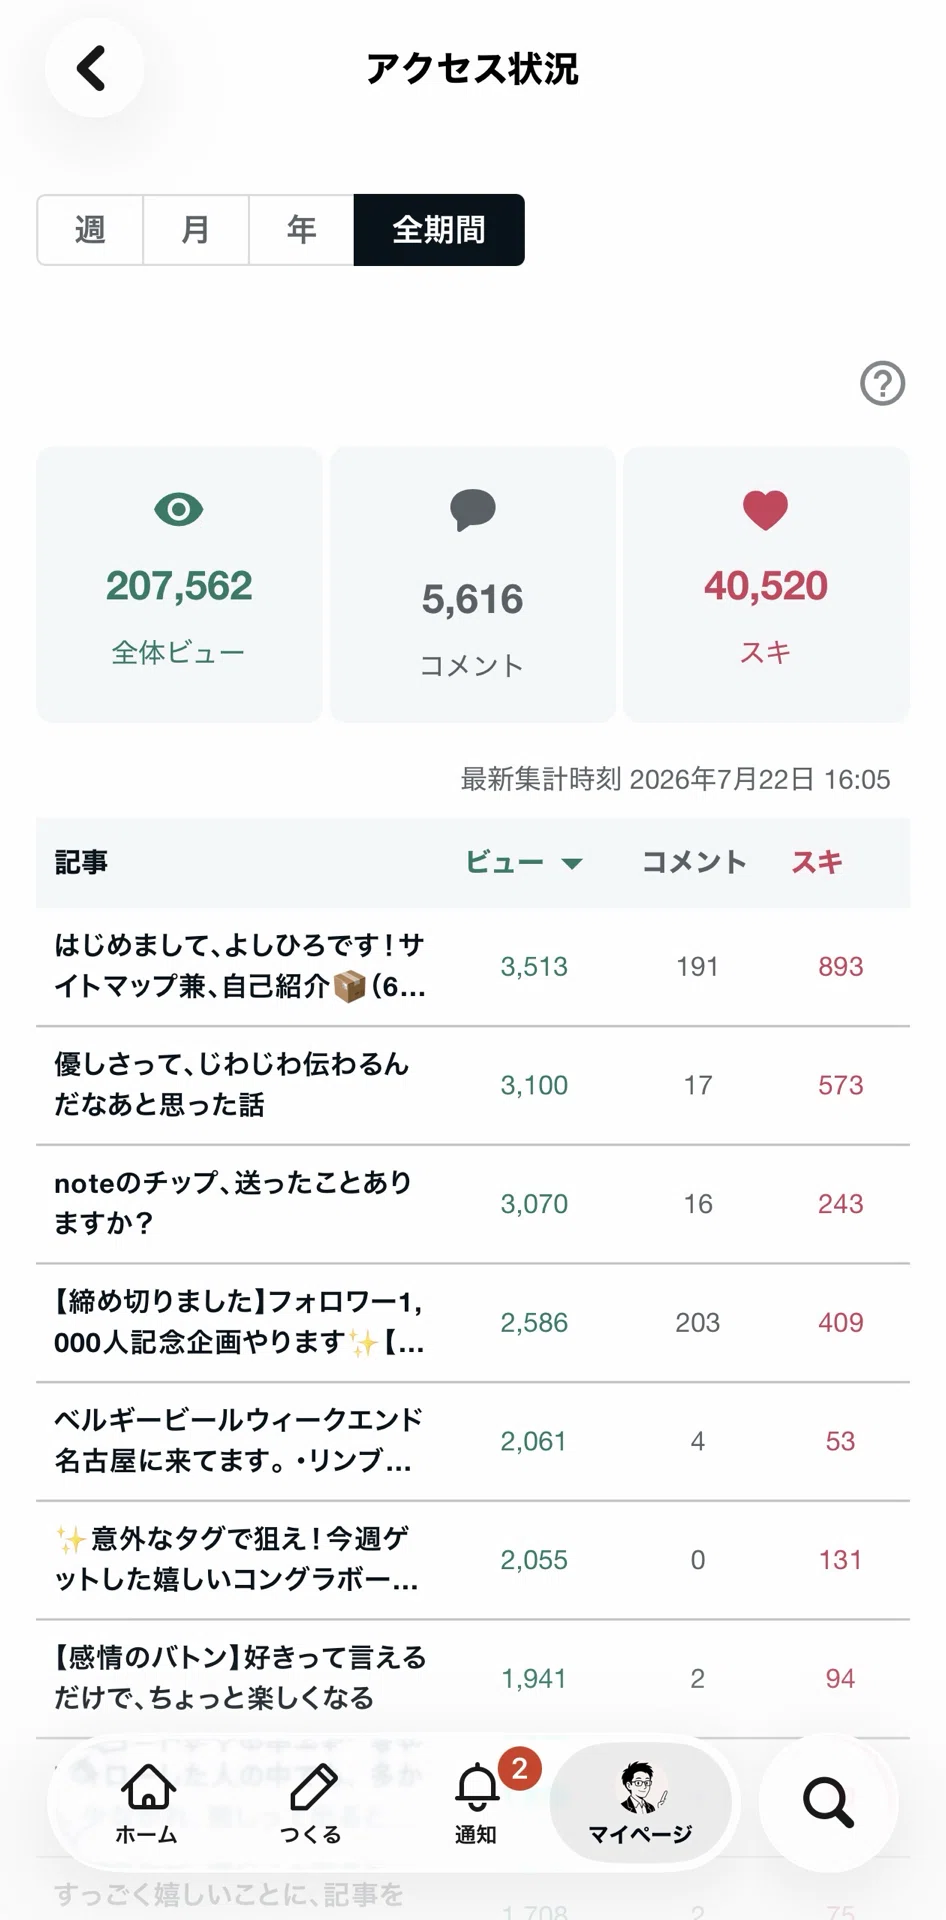Tap the comment count card 5,616
Screen dimensions: 946x1920
[x=473, y=585]
